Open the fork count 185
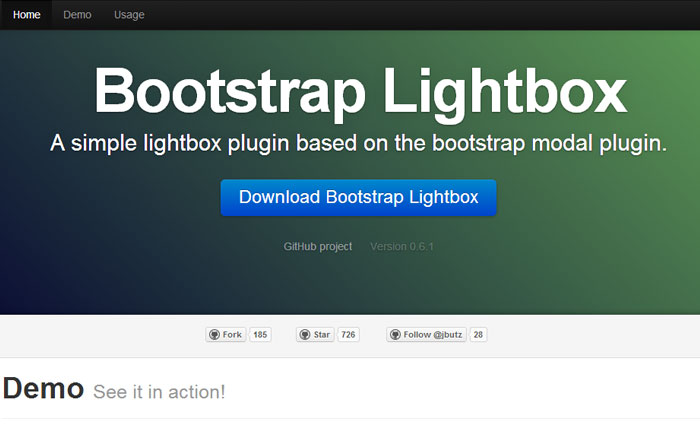This screenshot has height=430, width=700. [260, 334]
